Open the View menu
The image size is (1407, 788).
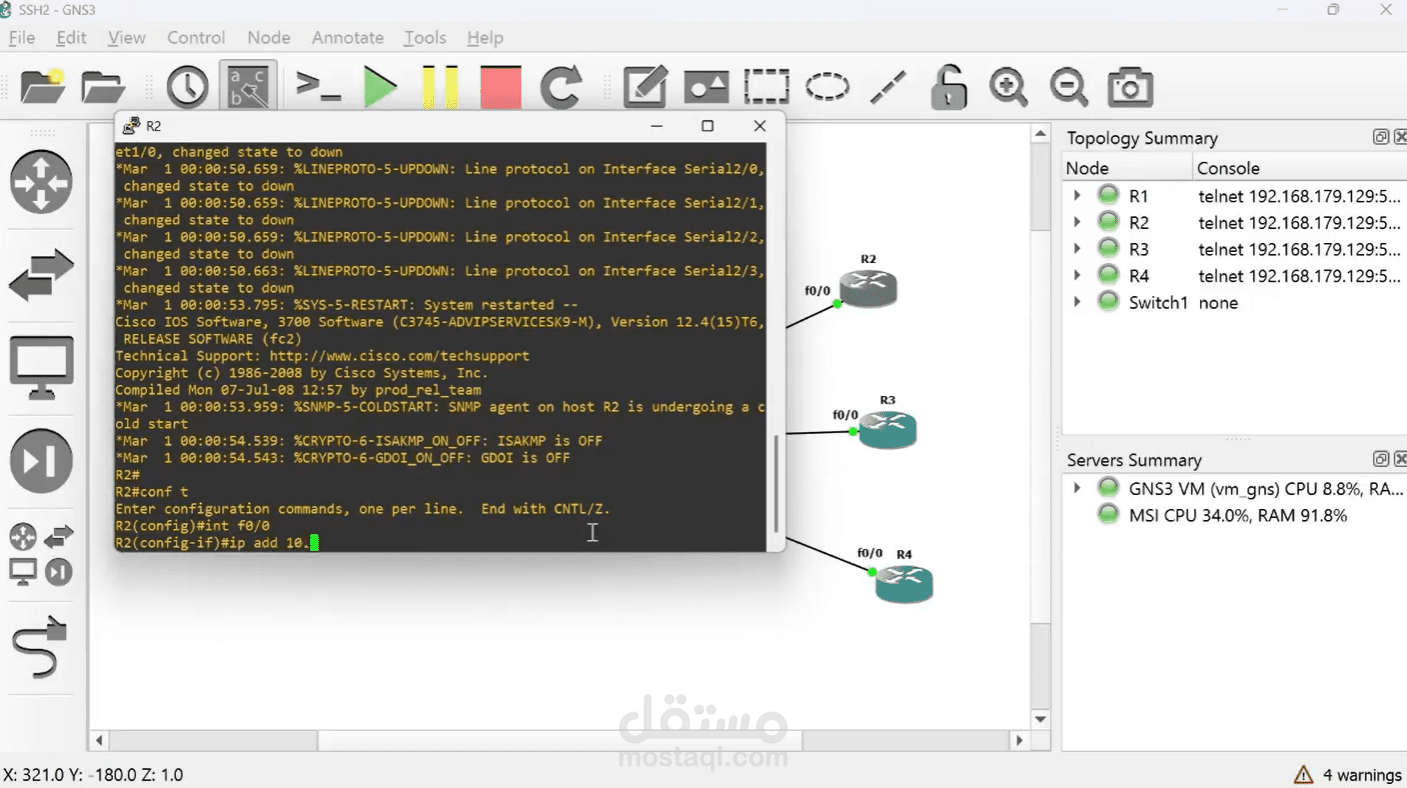point(127,37)
